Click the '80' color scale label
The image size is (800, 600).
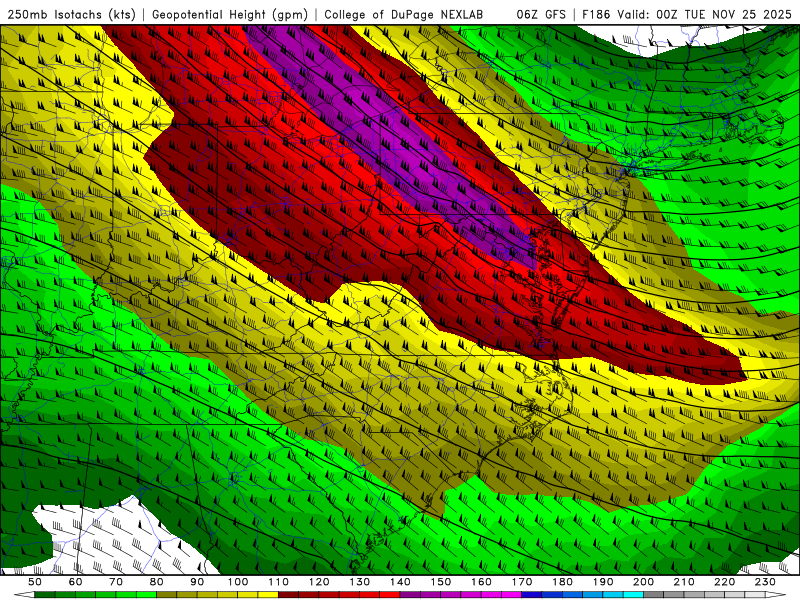(156, 582)
